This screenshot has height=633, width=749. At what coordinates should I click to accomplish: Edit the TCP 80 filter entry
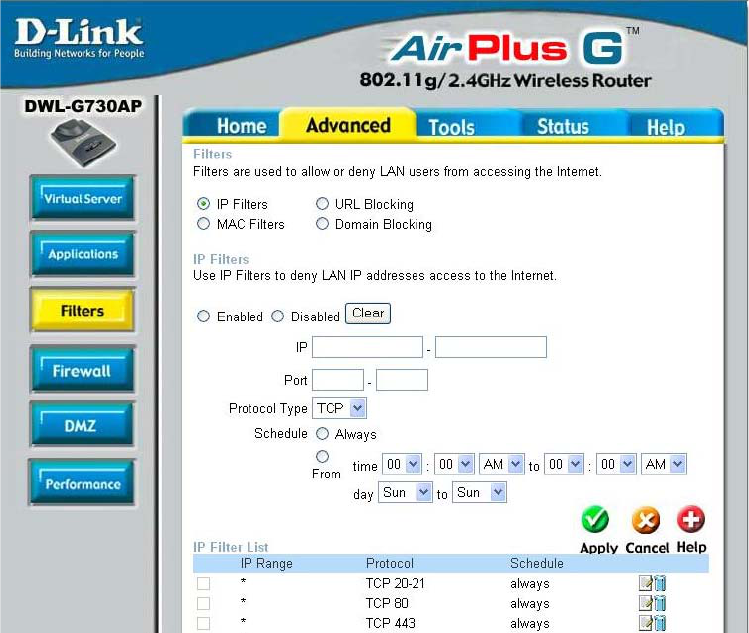tap(645, 603)
